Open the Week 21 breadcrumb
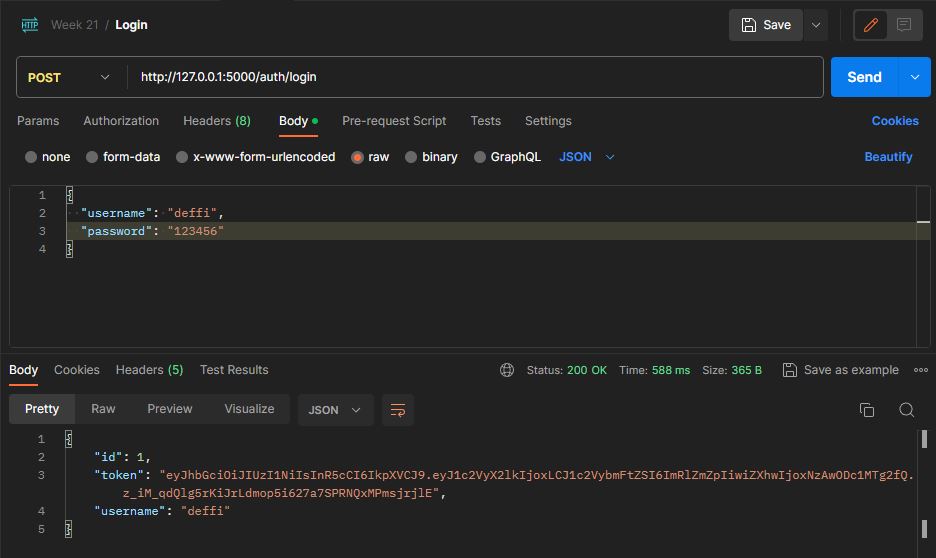The image size is (936, 558). pyautogui.click(x=75, y=24)
